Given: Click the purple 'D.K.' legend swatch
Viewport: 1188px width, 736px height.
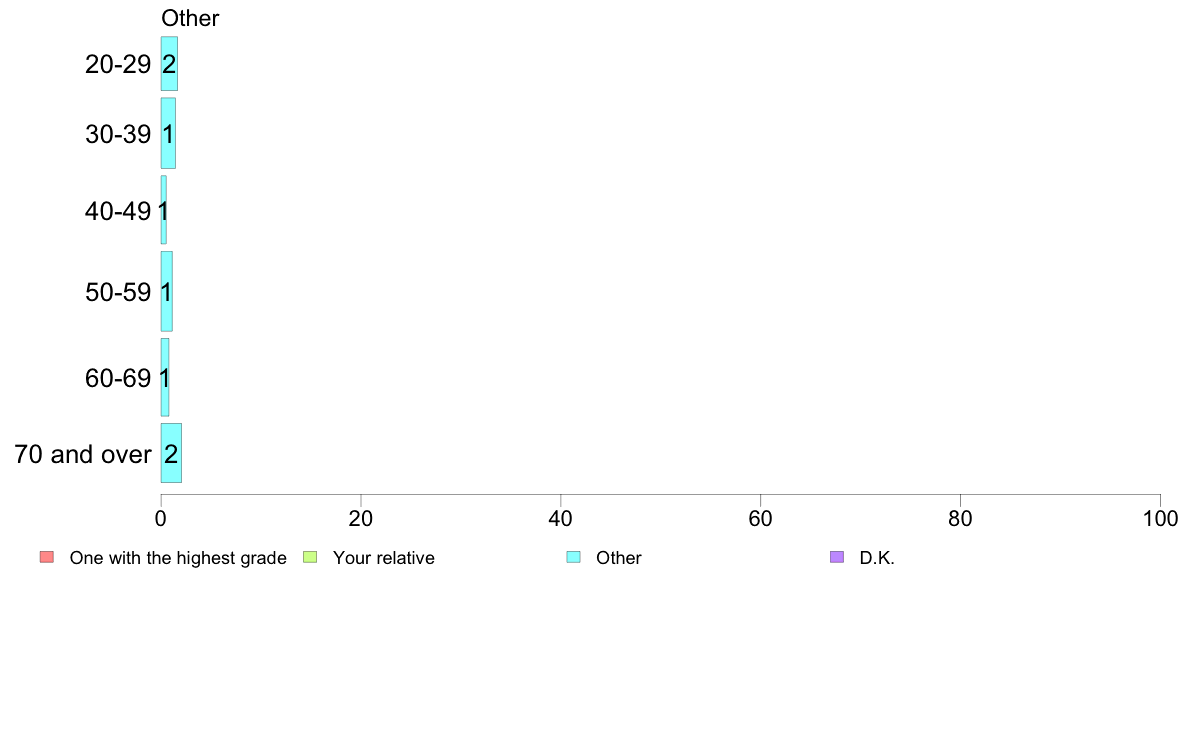Looking at the screenshot, I should (x=836, y=557).
